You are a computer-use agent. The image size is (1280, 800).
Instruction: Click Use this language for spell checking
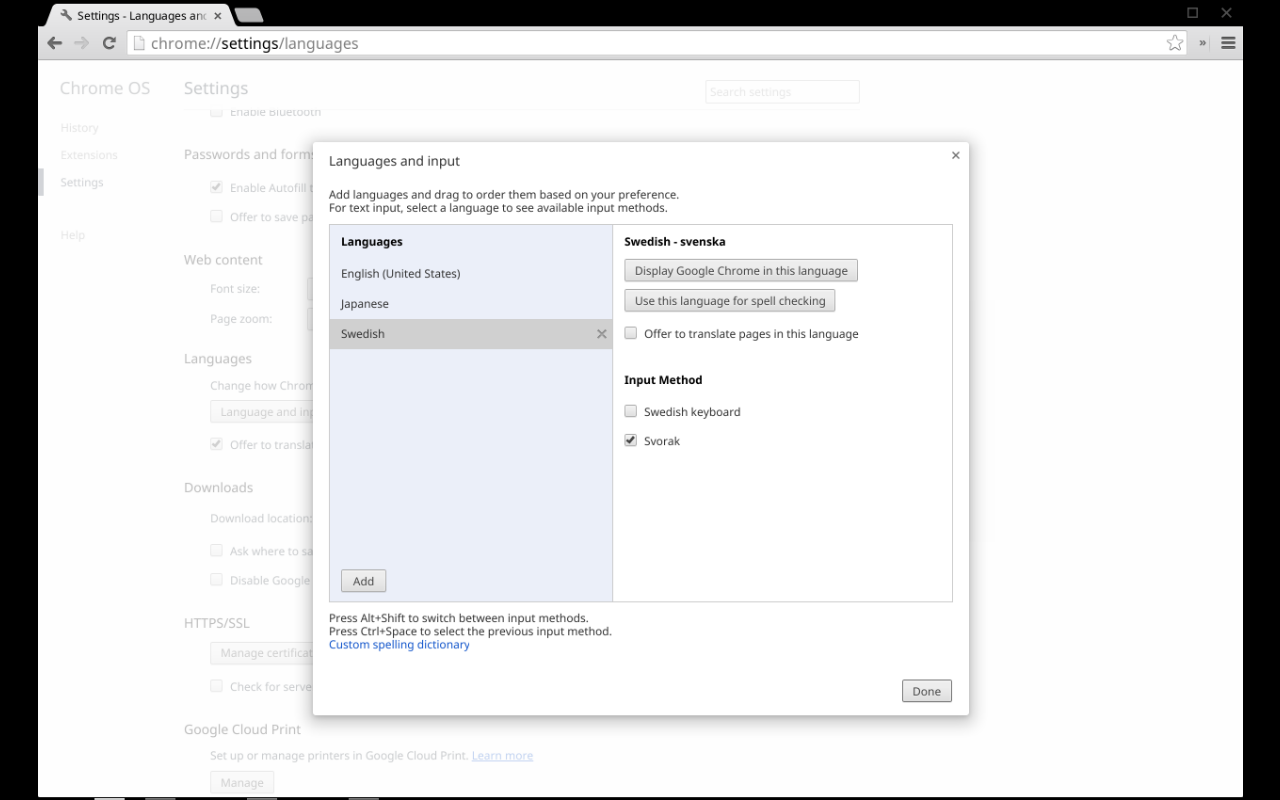coord(730,301)
